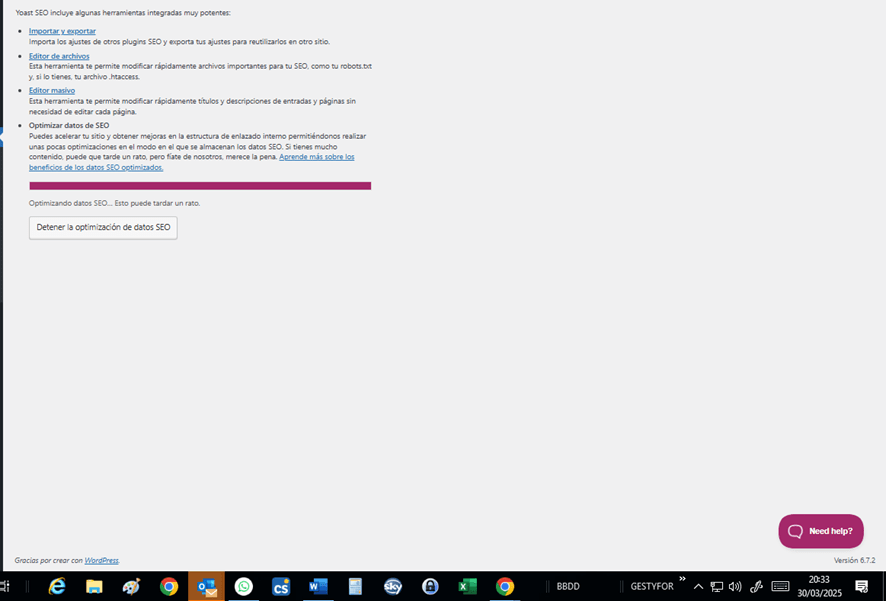Expand the GESTYFOR toolbar double chevron
The width and height of the screenshot is (886, 601).
tap(682, 579)
